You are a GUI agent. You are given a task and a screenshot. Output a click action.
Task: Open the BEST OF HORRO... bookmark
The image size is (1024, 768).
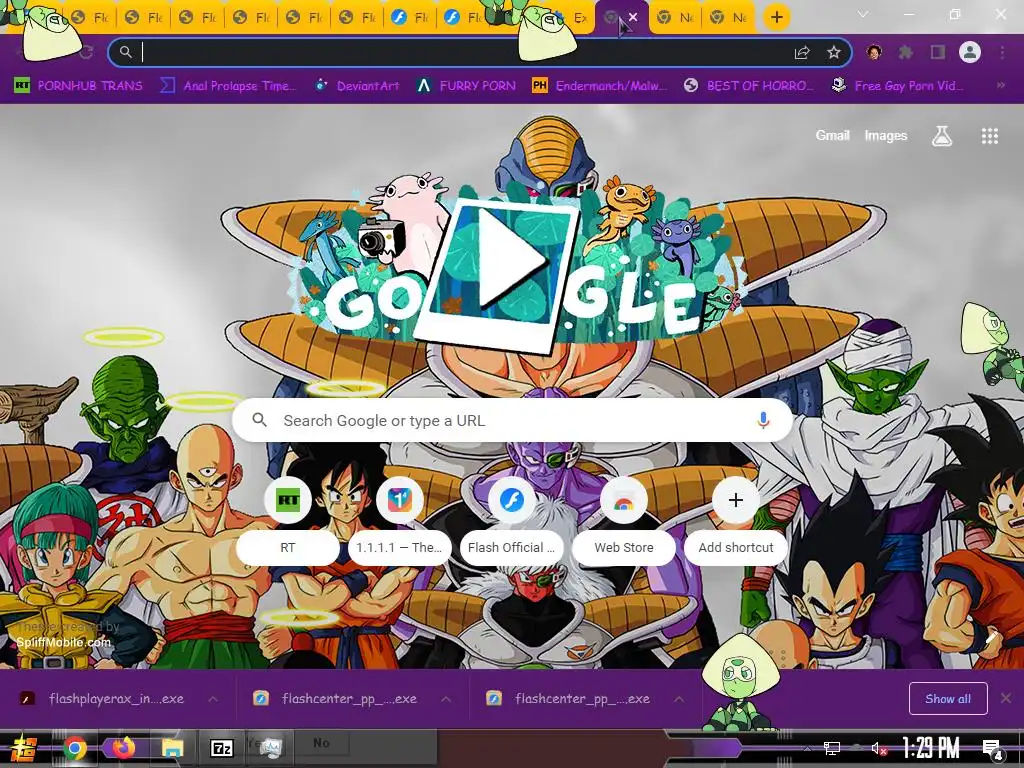(x=749, y=86)
